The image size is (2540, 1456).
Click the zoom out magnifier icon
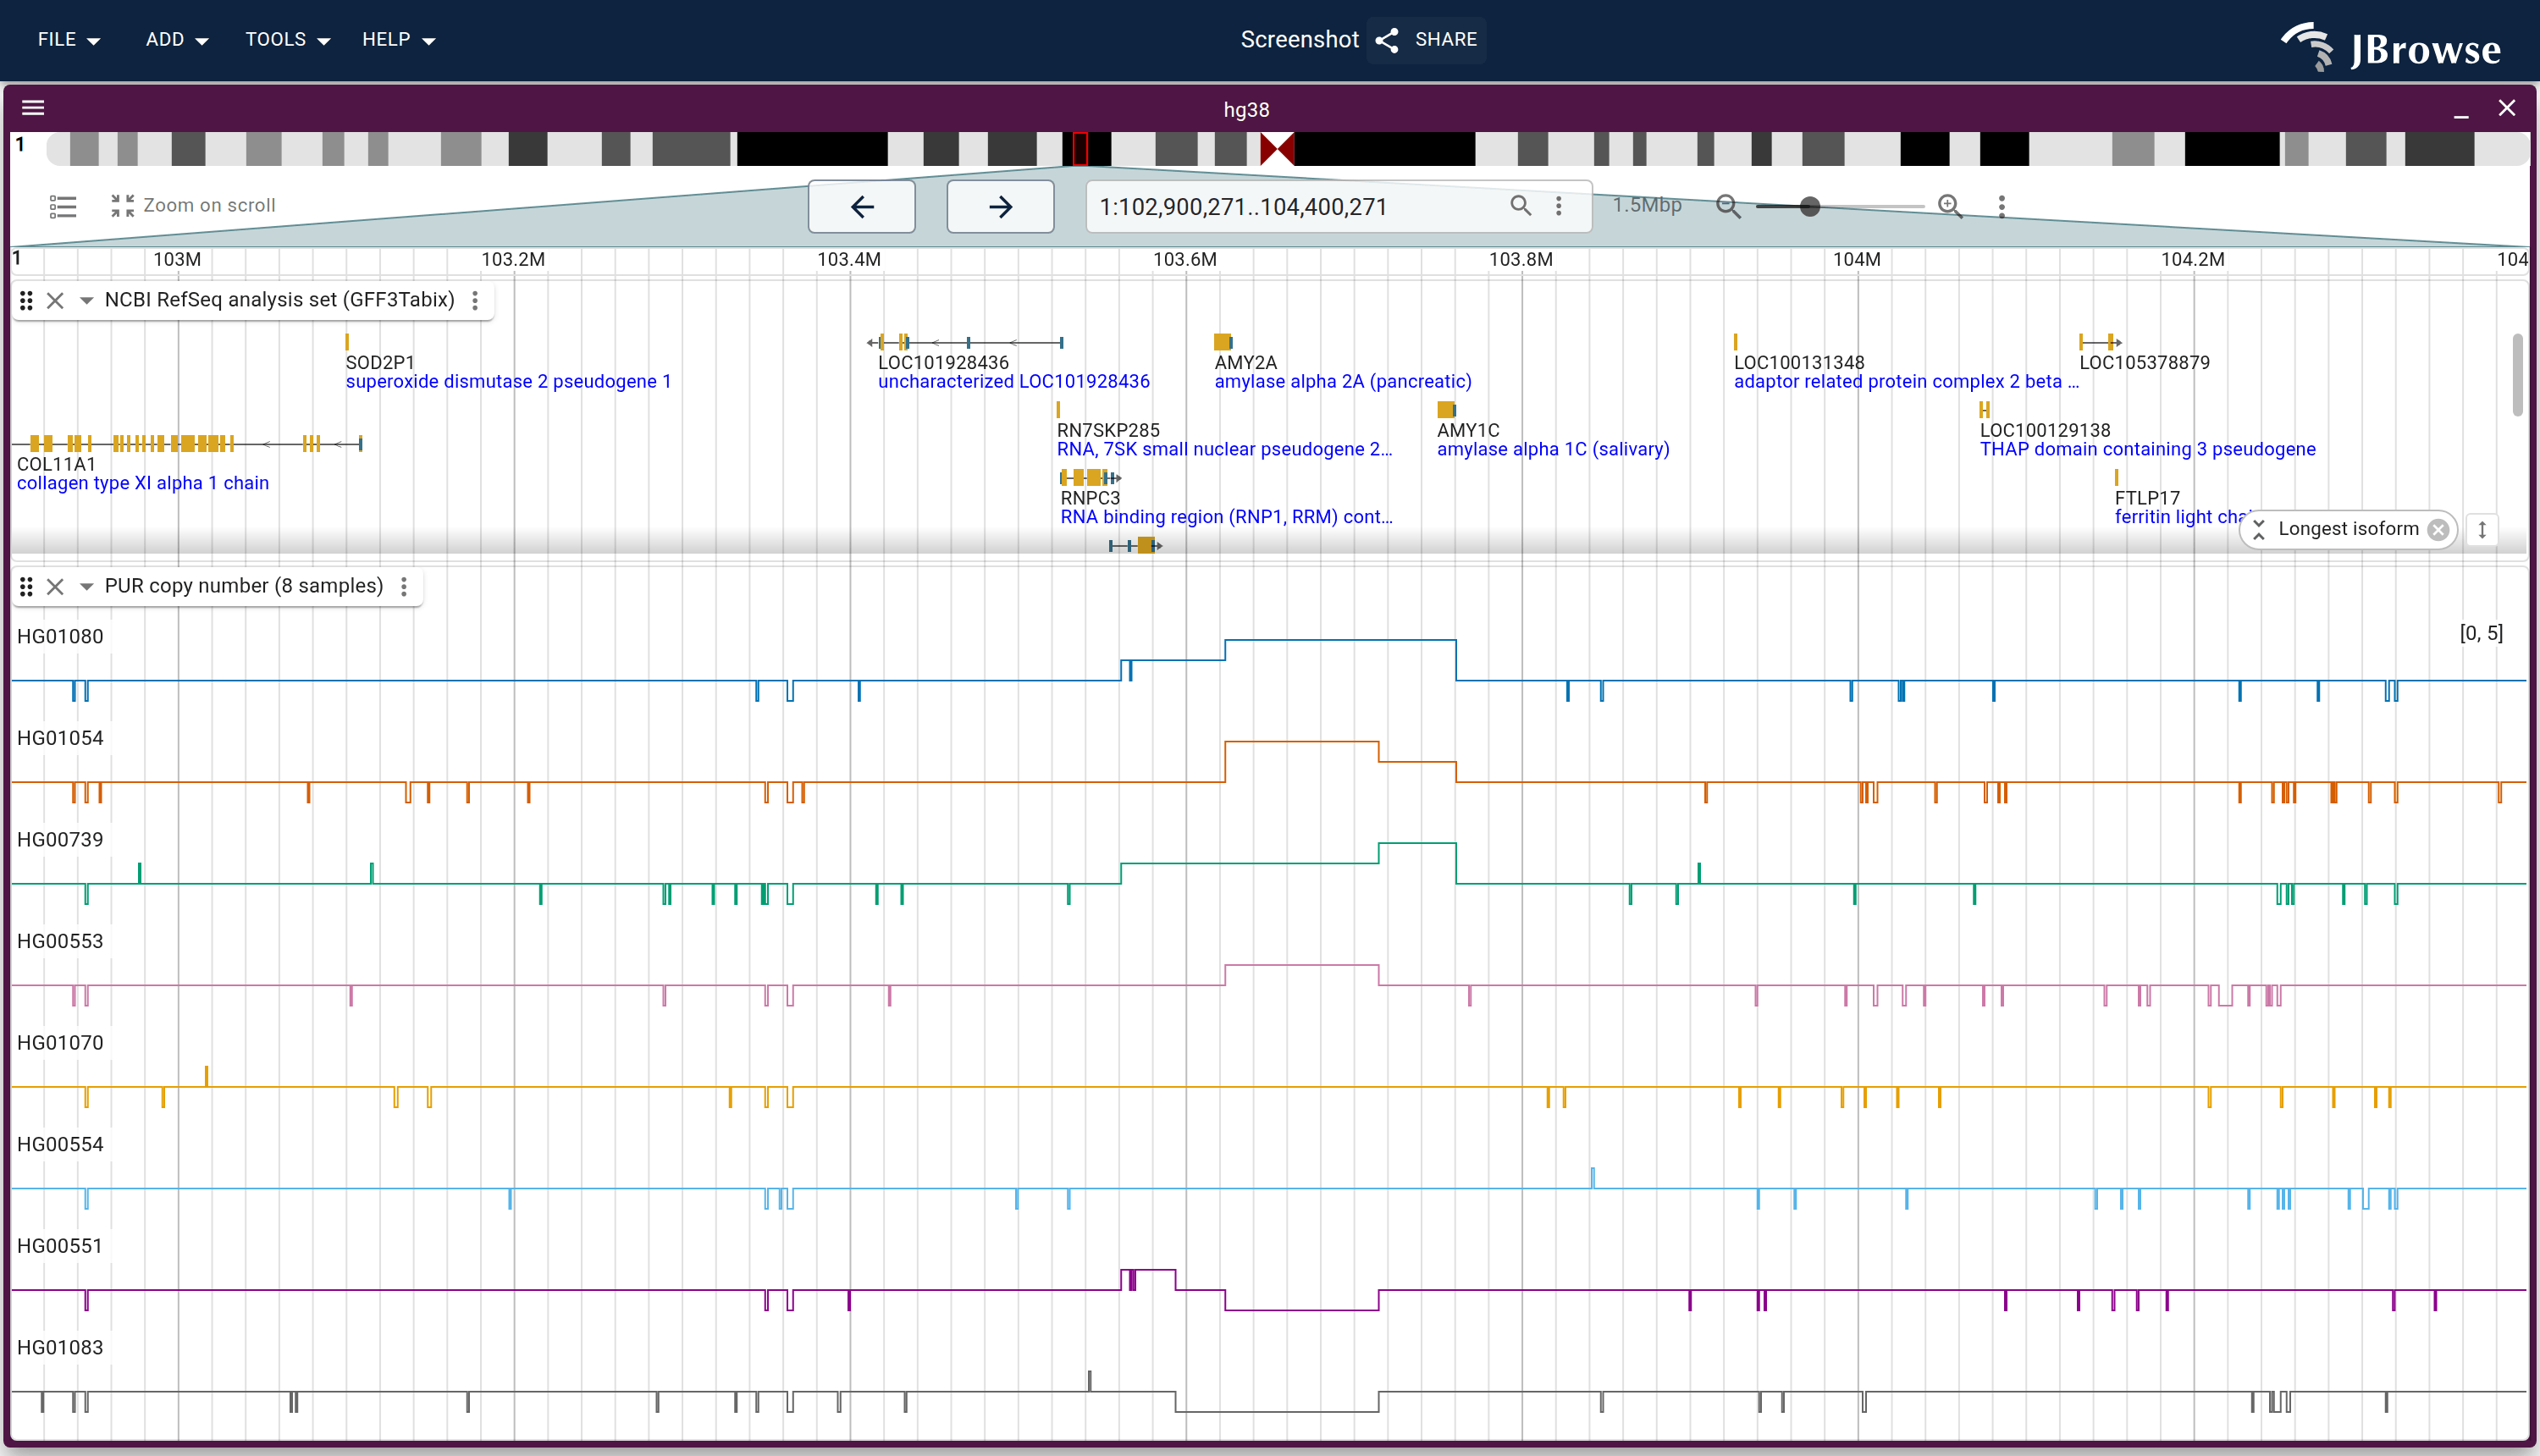(1728, 207)
